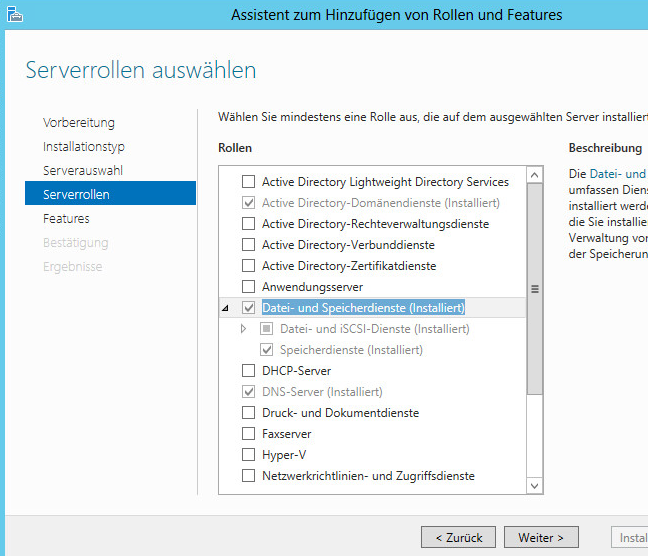
Task: Check the DHCP-Server role
Action: click(248, 370)
